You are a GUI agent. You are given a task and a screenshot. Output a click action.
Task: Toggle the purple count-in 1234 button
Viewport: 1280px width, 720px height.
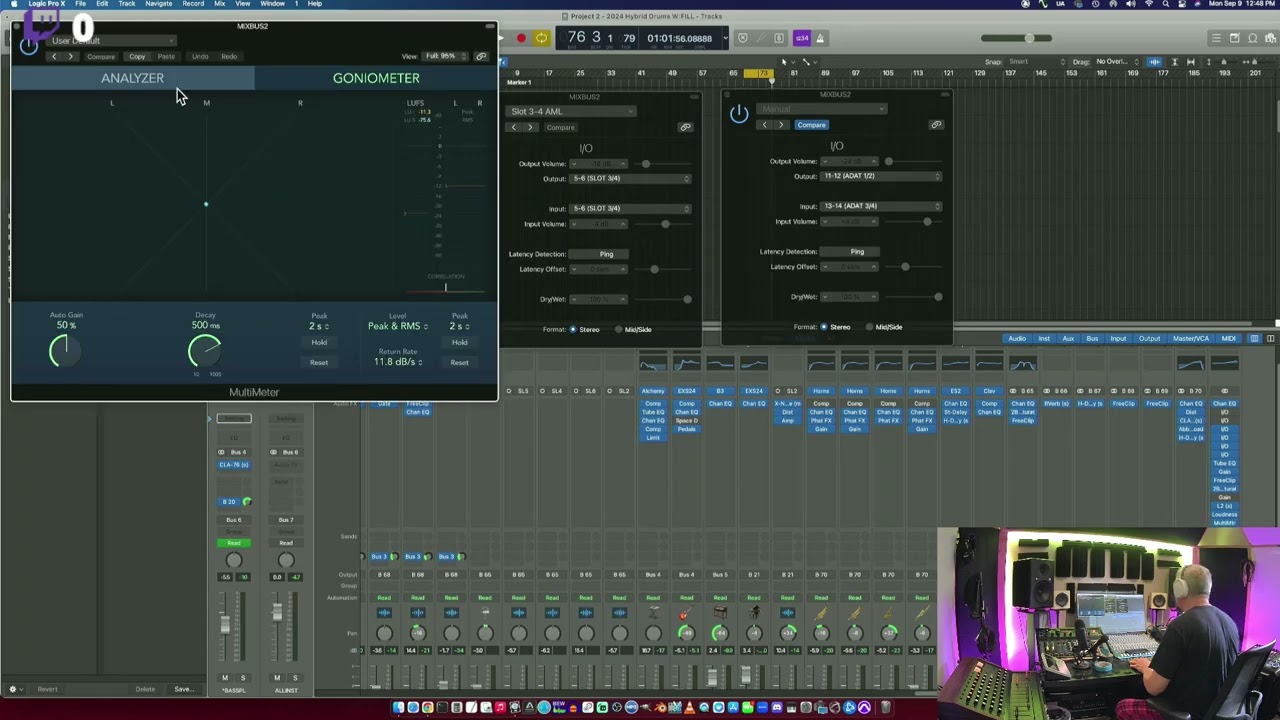(x=801, y=38)
